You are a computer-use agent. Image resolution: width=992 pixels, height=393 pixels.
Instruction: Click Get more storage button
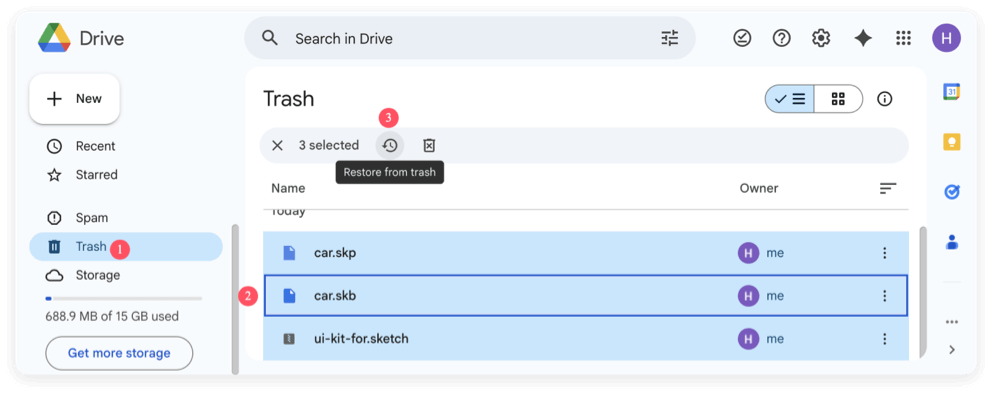[x=119, y=353]
